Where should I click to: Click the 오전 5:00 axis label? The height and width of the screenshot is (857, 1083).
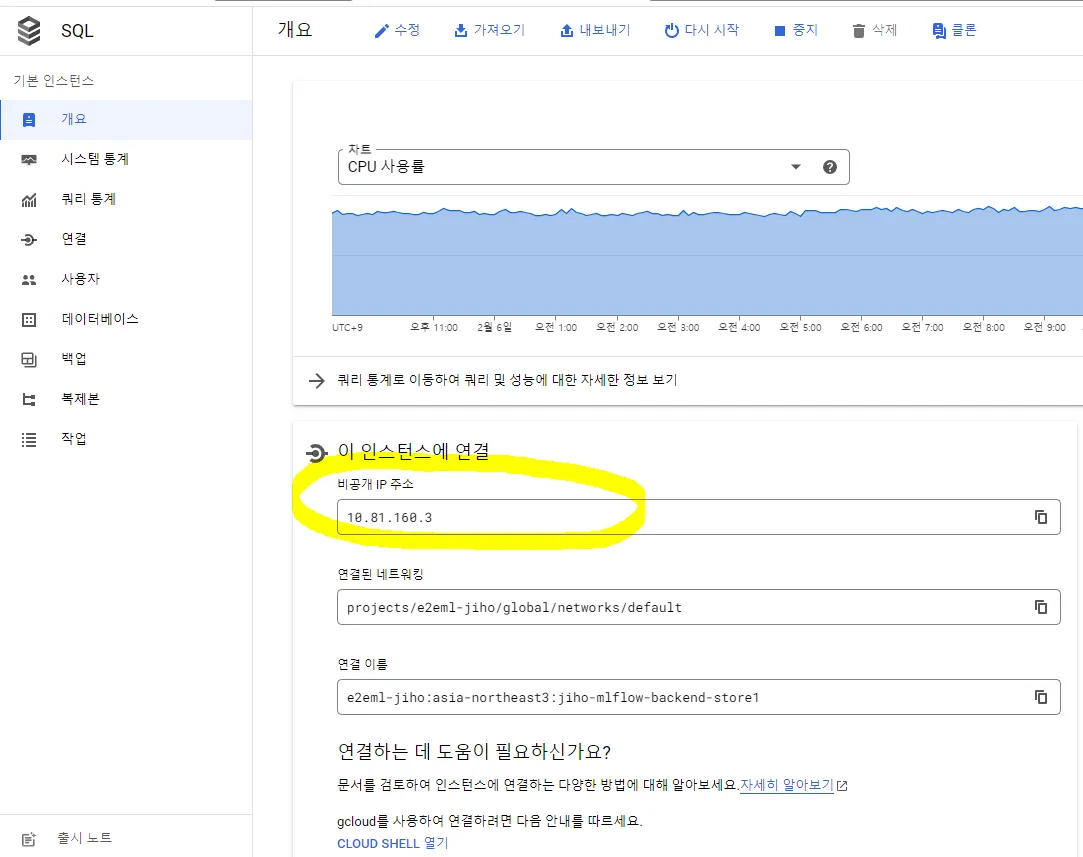pos(801,327)
